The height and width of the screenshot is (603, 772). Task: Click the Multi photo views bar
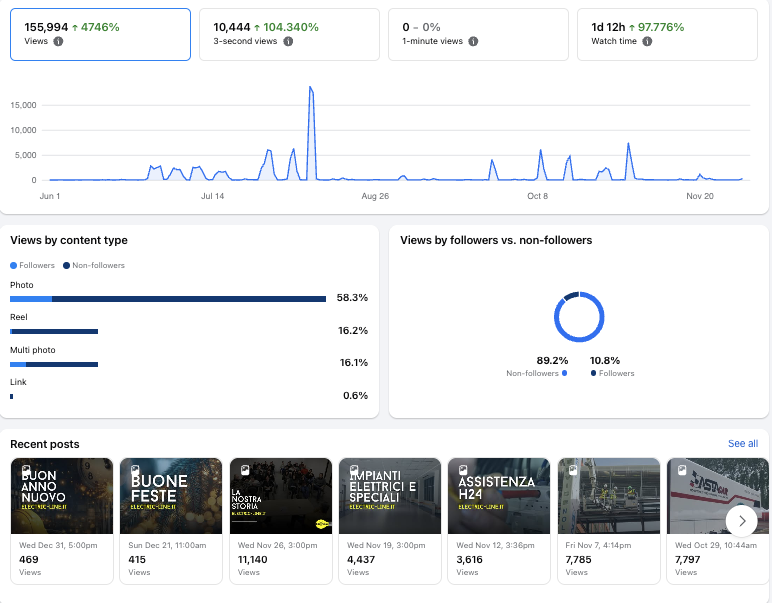coord(54,364)
